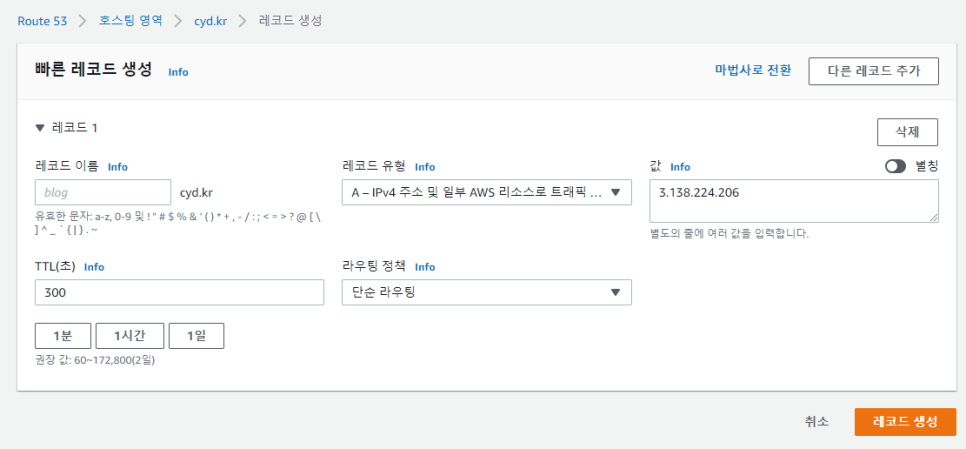
Task: Open 호스팅 영역 breadcrumb link
Action: tap(131, 20)
